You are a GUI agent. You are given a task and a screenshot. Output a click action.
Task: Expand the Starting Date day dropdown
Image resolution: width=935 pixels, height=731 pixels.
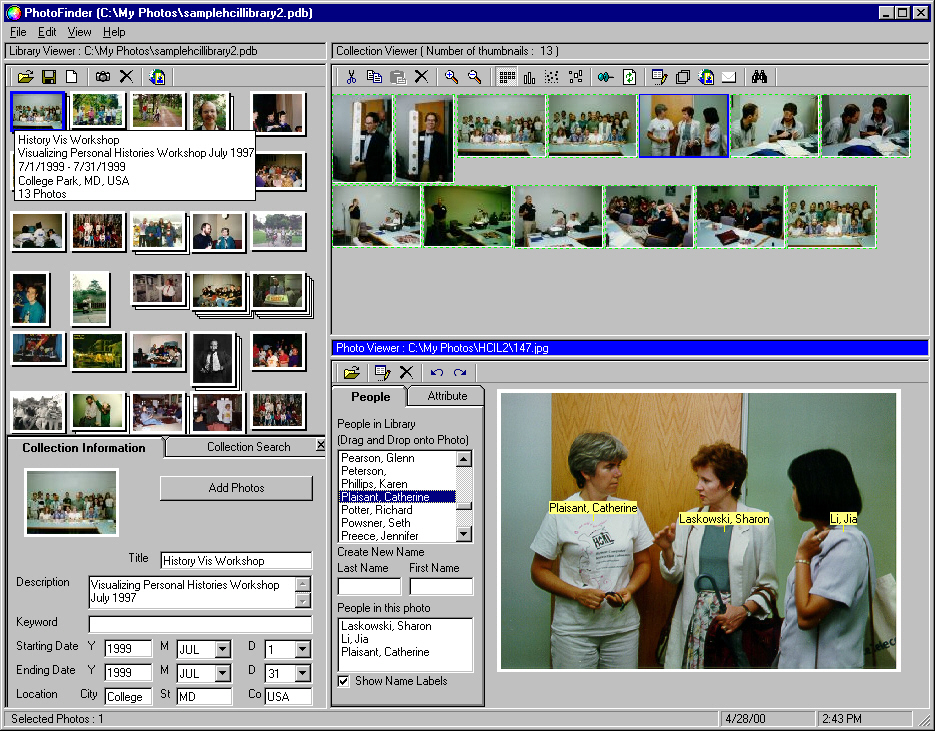pyautogui.click(x=303, y=649)
